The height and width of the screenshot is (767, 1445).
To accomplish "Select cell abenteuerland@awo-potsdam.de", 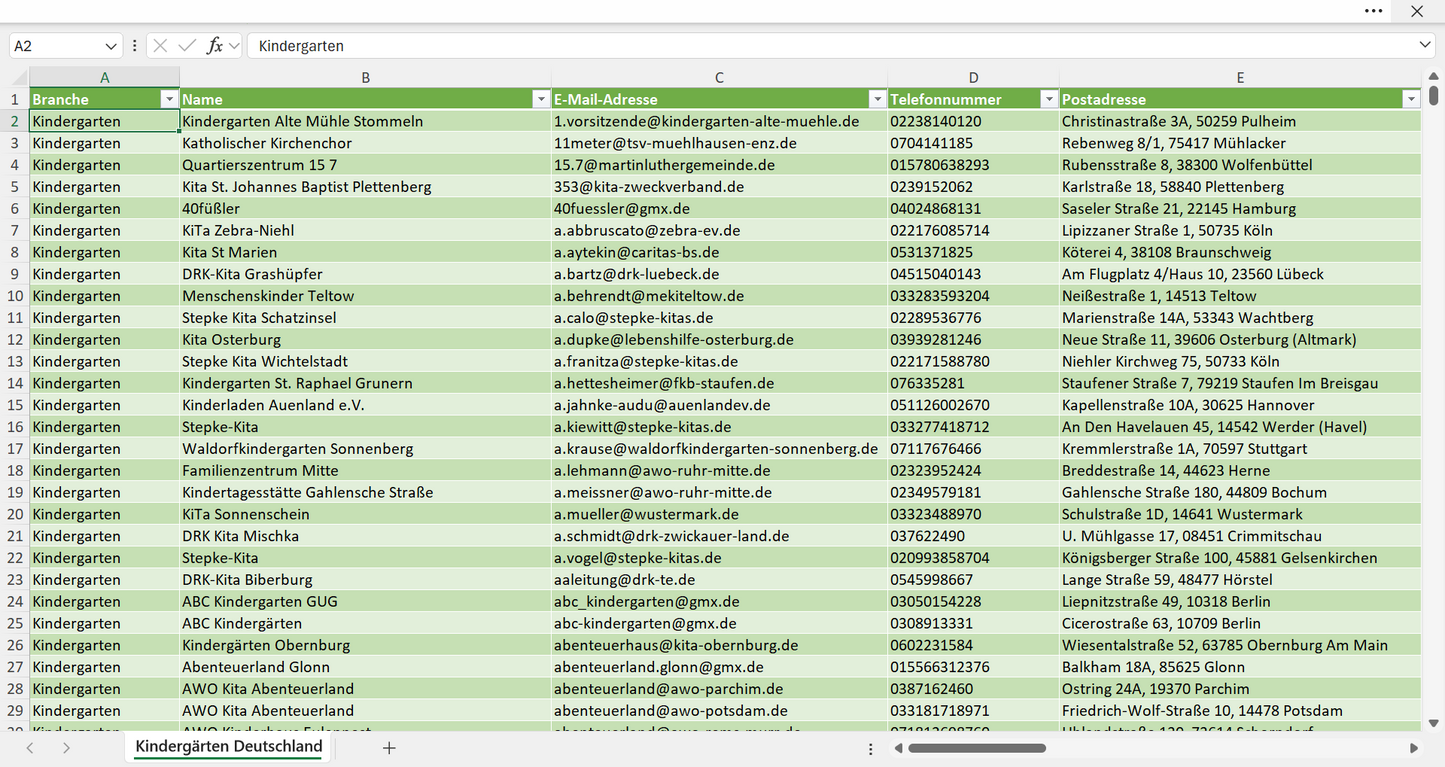I will 719,710.
